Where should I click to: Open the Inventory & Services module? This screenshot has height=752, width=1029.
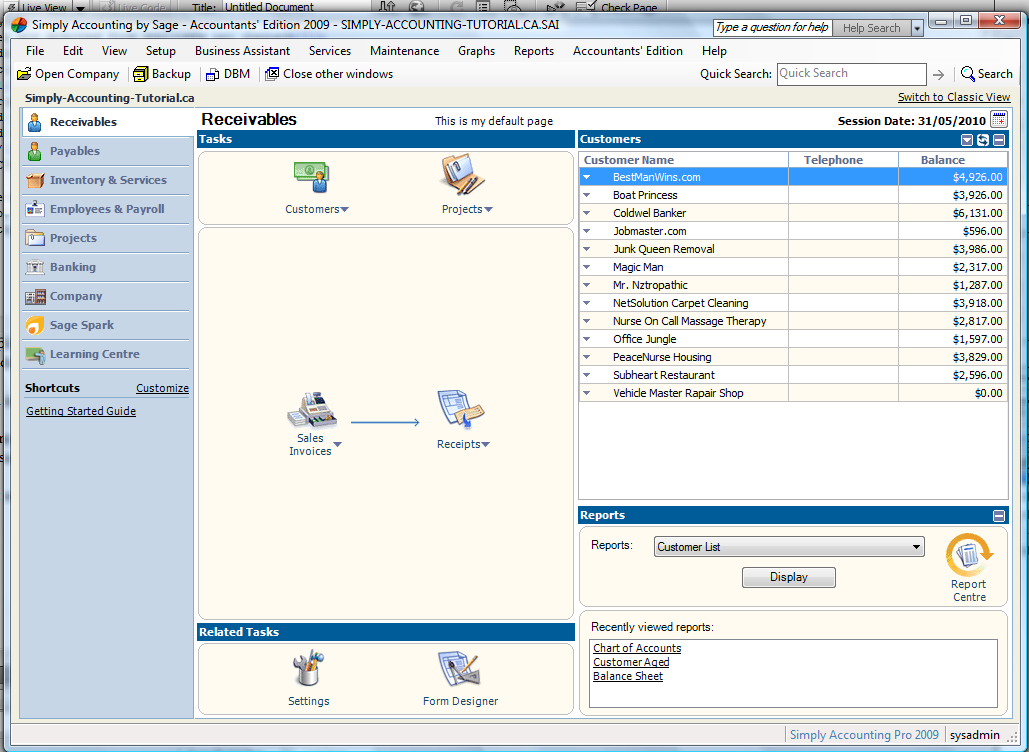106,180
